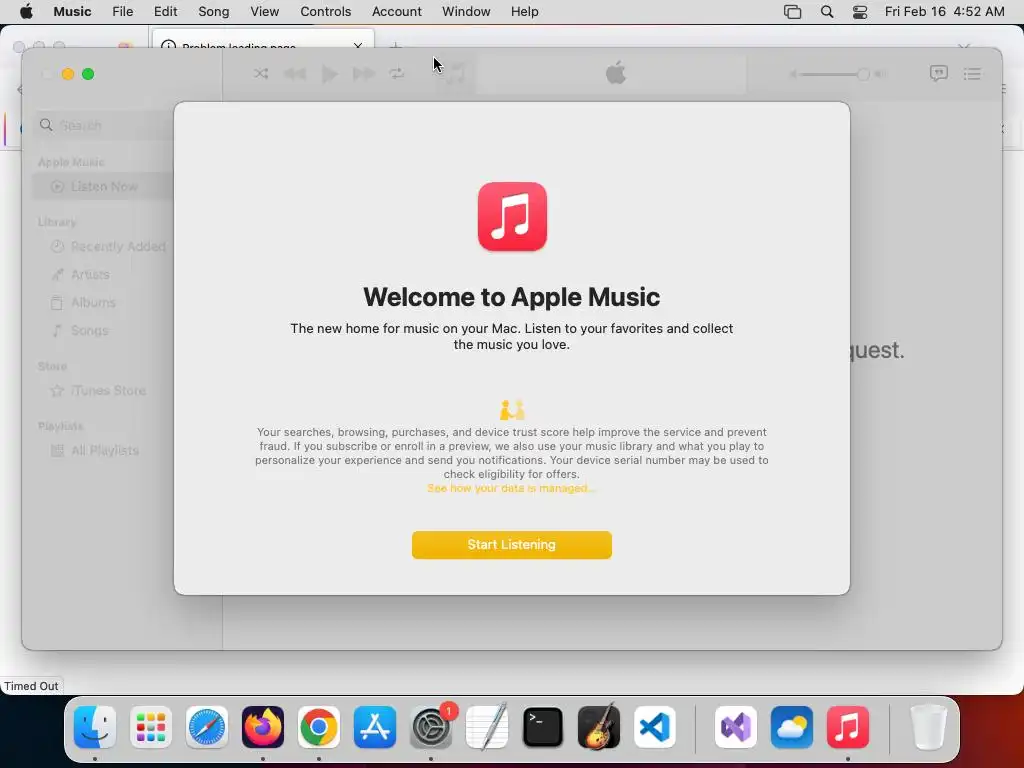
Task: Open Control Center from menu bar
Action: [x=860, y=12]
